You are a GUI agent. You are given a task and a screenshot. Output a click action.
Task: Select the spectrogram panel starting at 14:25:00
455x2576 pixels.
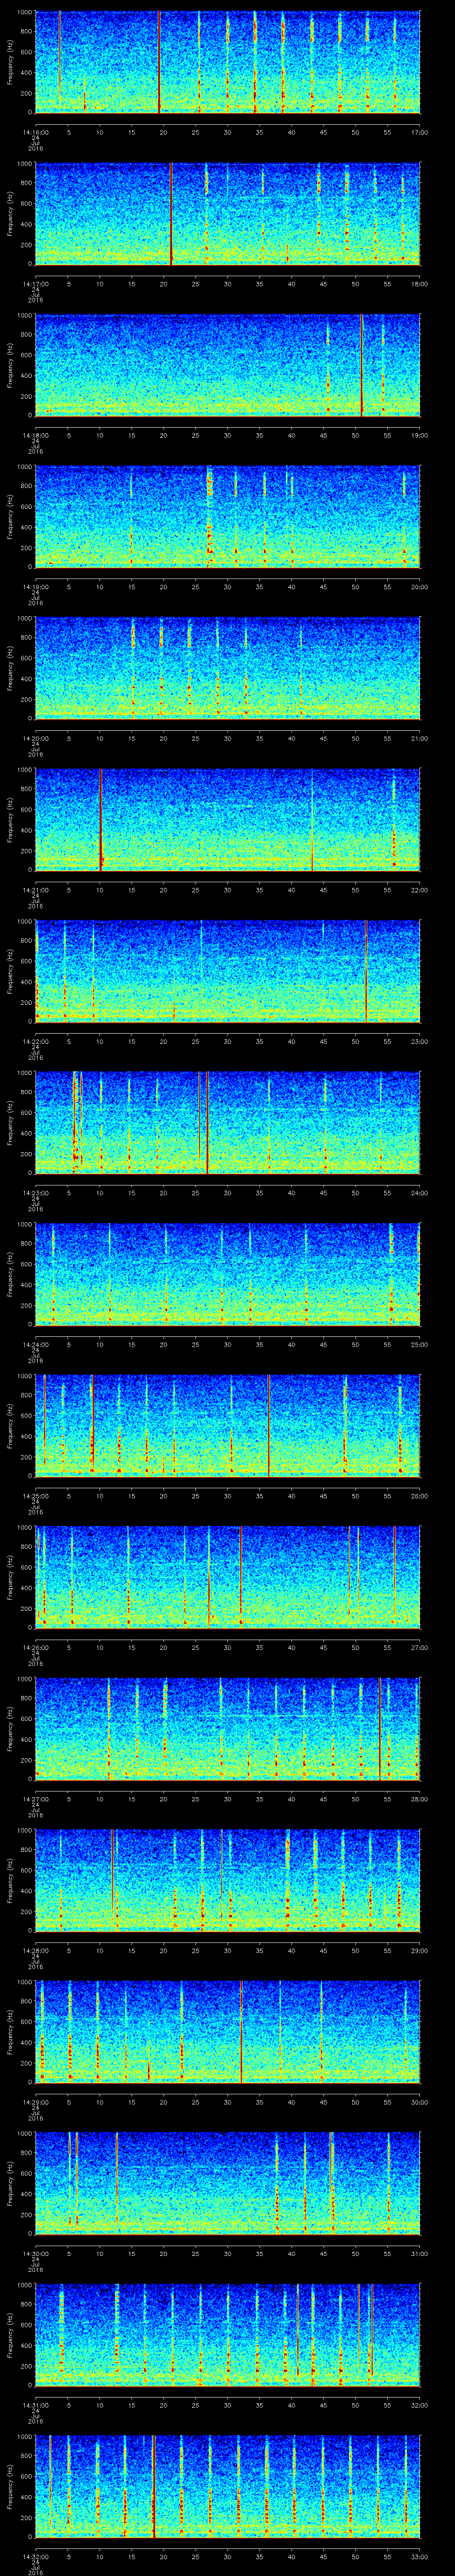[x=227, y=1426]
